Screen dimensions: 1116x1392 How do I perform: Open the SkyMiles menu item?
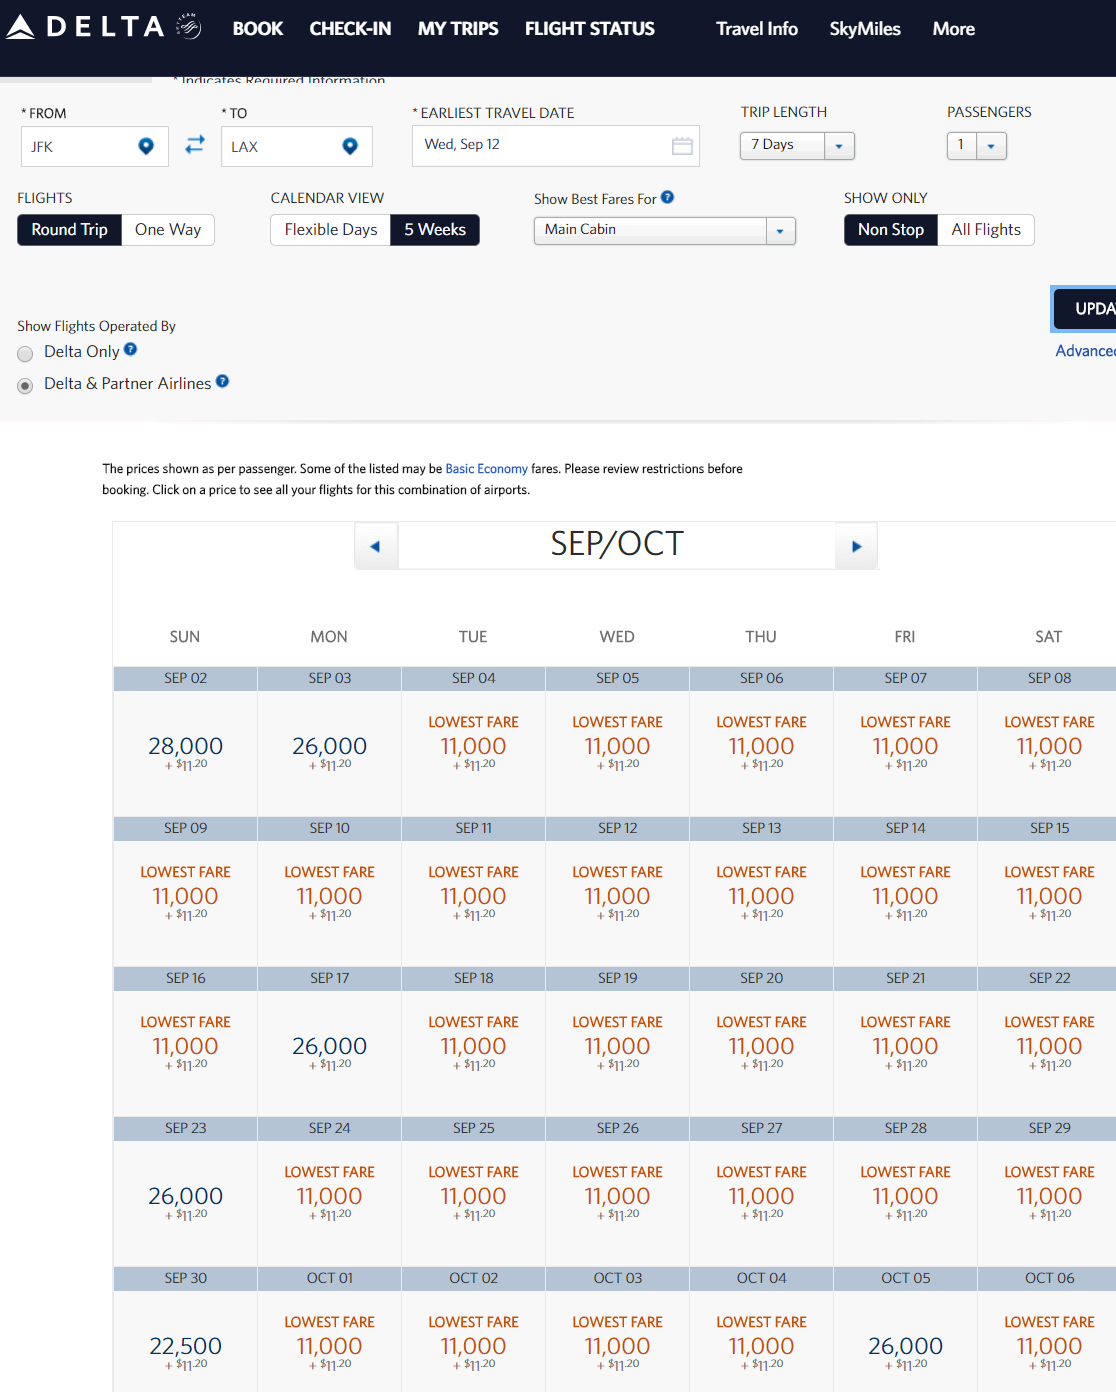(864, 29)
